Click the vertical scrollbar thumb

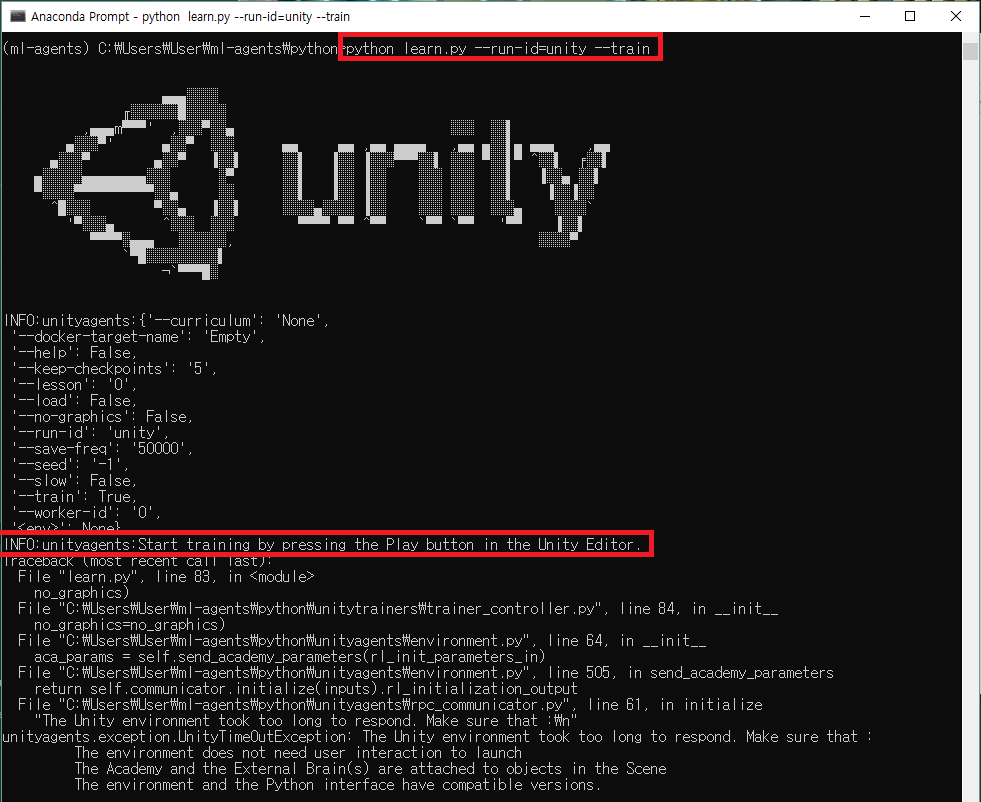(970, 52)
